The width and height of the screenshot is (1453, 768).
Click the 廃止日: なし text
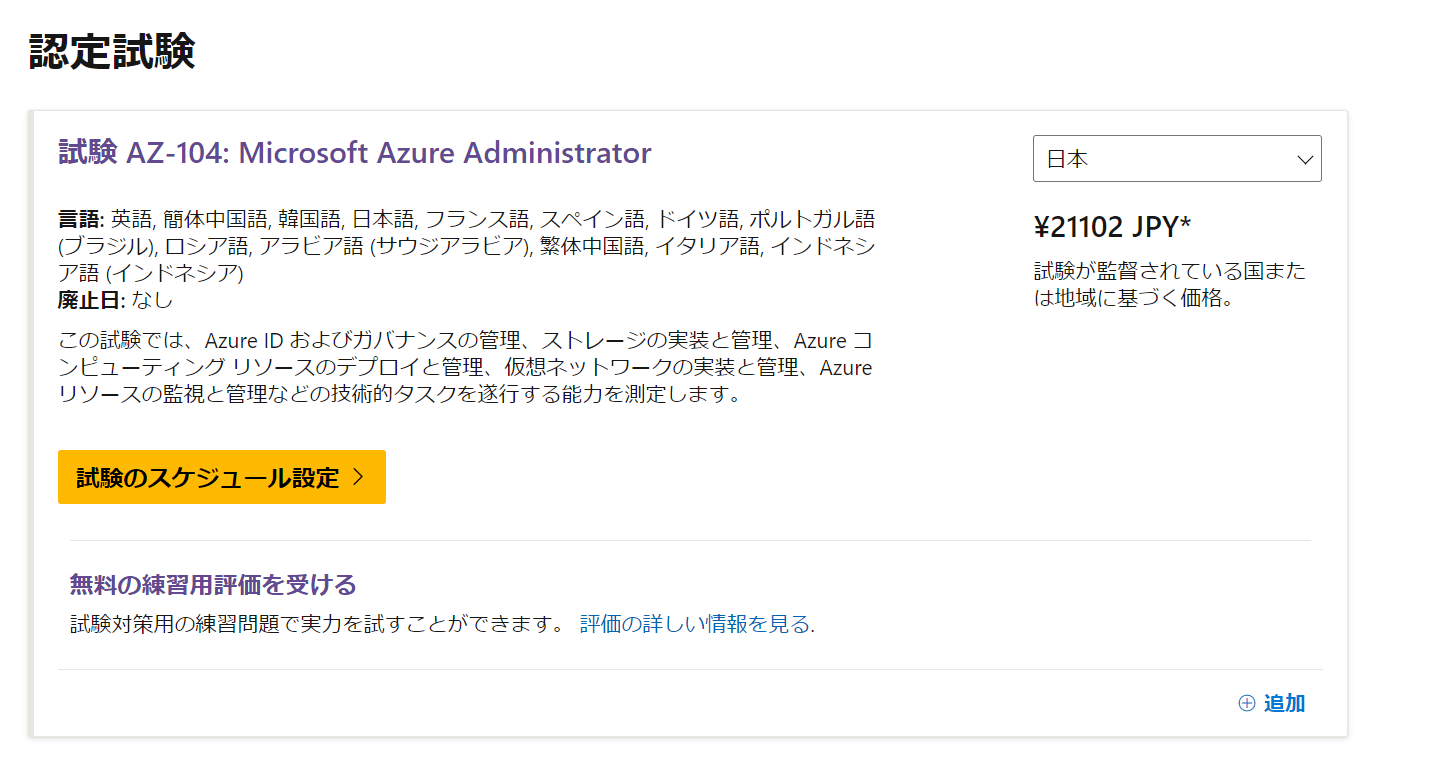click(115, 299)
